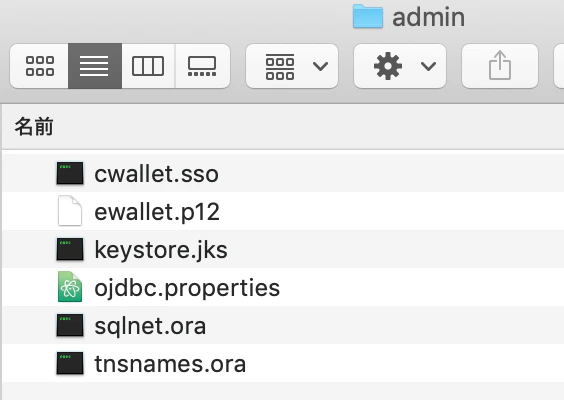Select the ewallet.p12 file name
The width and height of the screenshot is (564, 400).
click(157, 212)
